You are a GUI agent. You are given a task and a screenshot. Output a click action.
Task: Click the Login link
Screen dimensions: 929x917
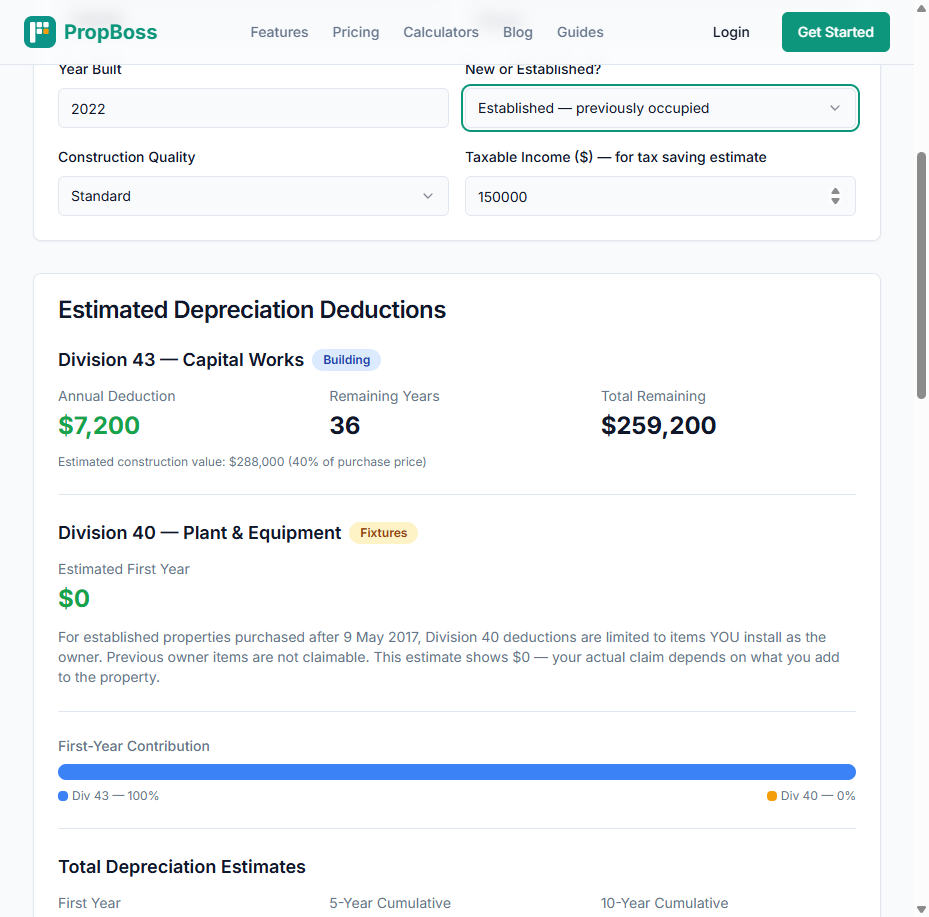coord(731,31)
